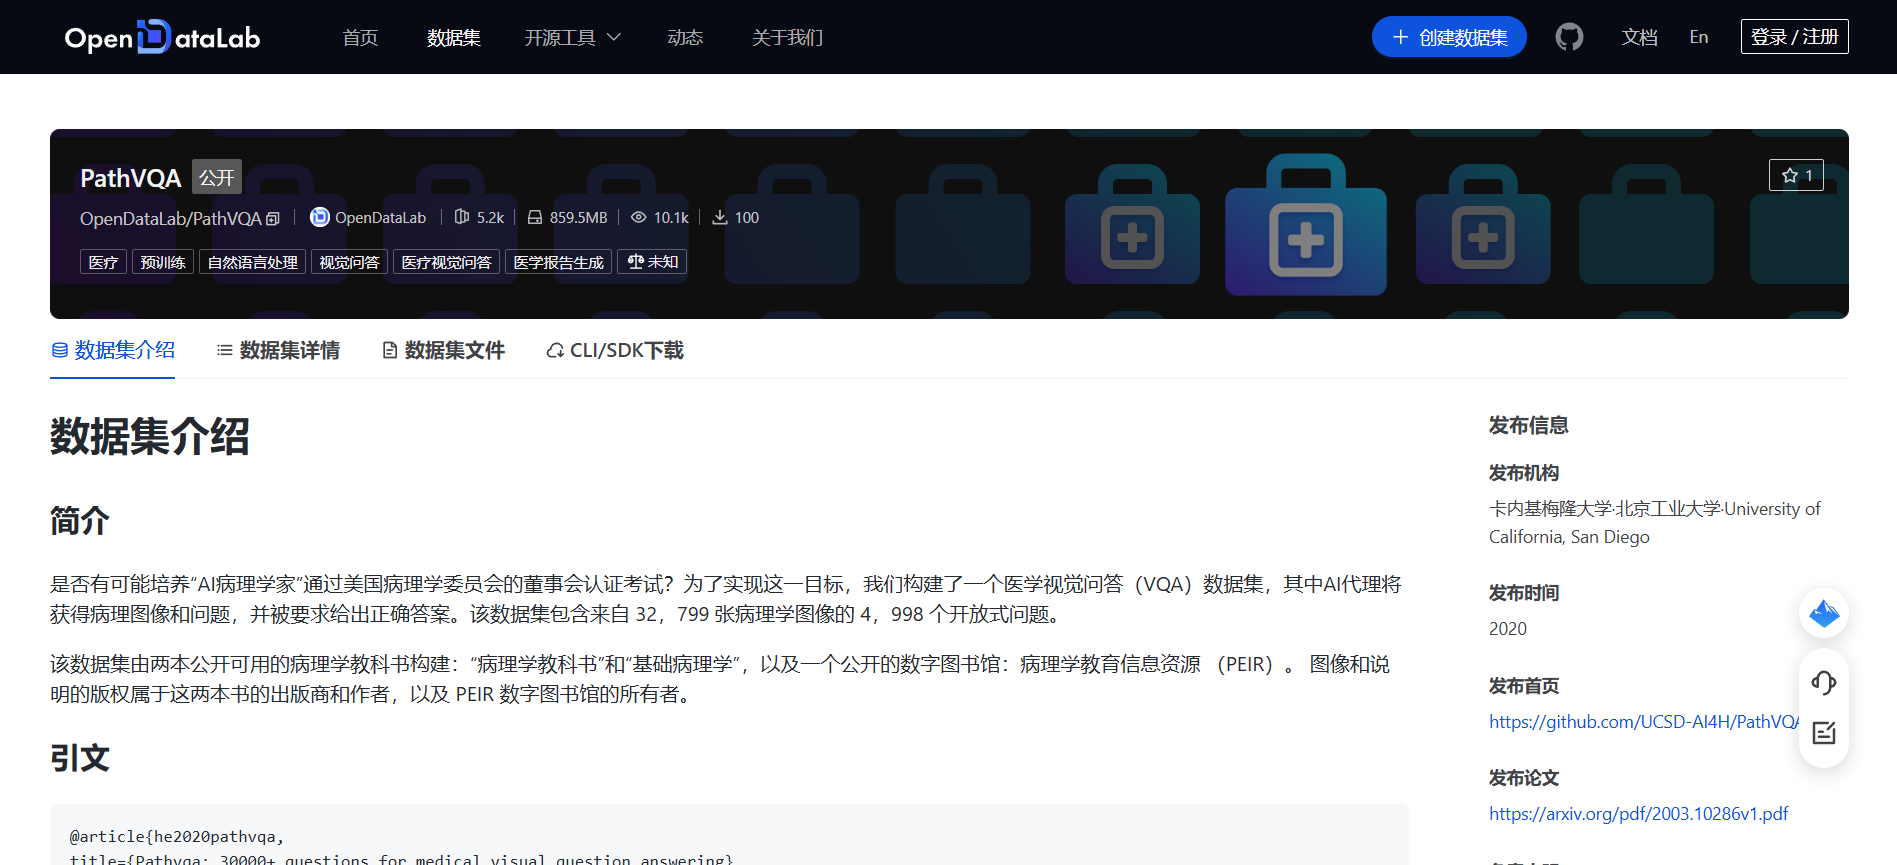Click the 简介 section heading
This screenshot has height=865, width=1897.
pyautogui.click(x=80, y=521)
